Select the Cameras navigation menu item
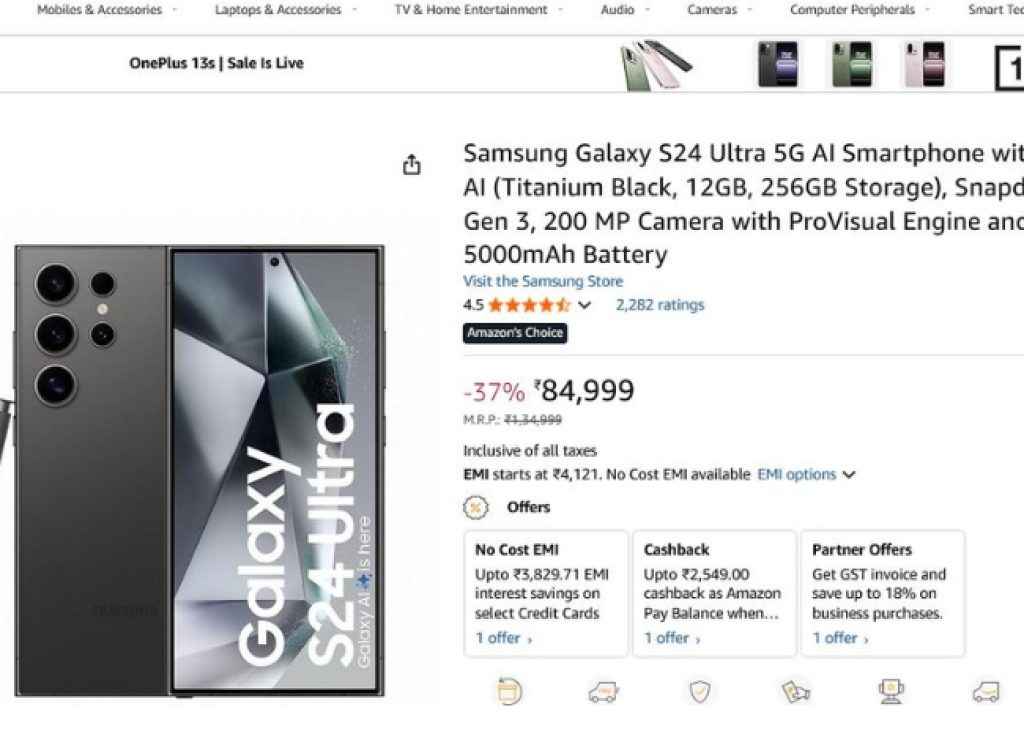The width and height of the screenshot is (1024, 756). (x=712, y=9)
